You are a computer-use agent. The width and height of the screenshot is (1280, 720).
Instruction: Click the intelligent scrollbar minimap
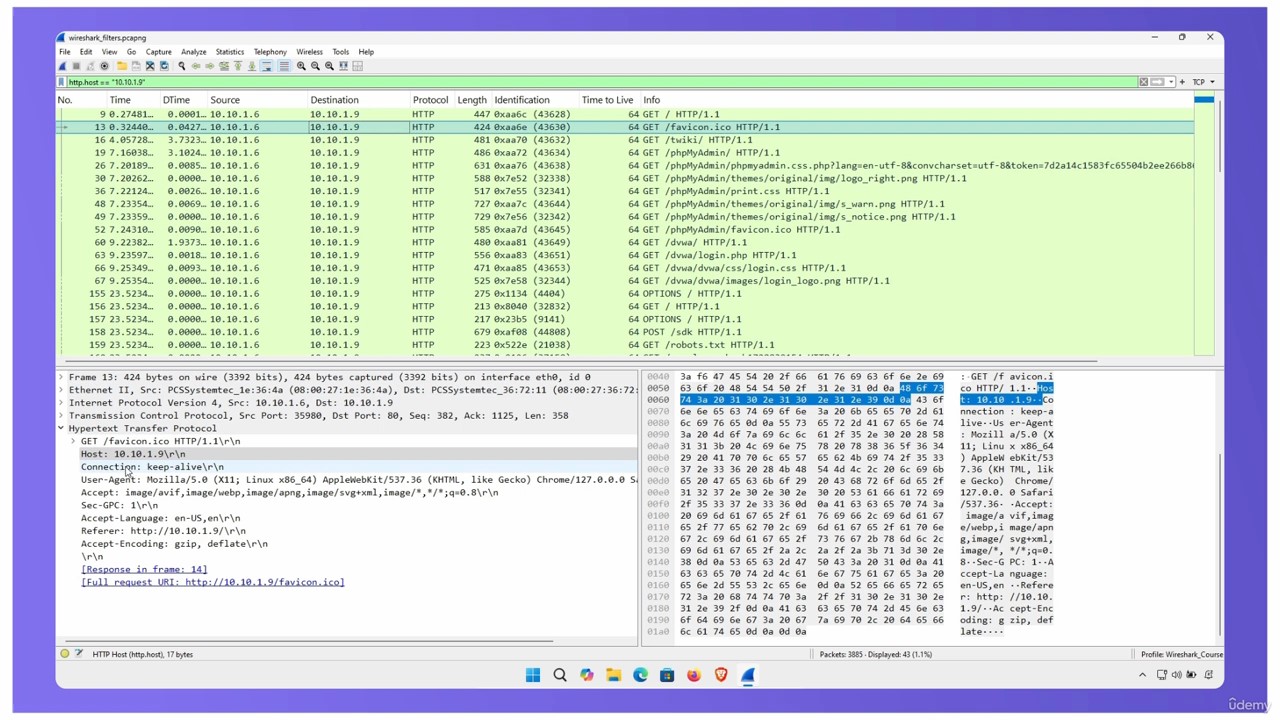coord(1204,225)
